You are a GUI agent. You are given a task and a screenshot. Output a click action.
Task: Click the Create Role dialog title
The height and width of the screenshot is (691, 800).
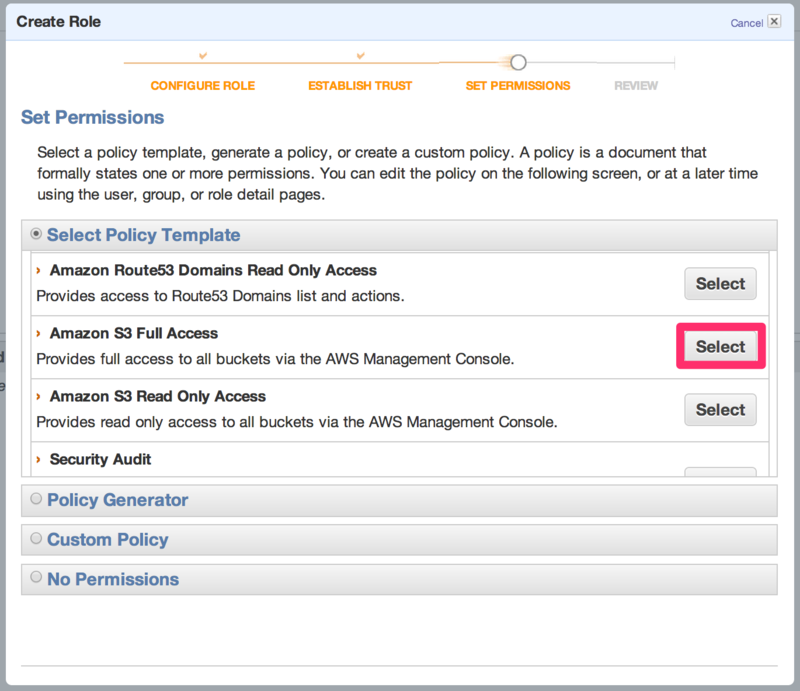[59, 21]
